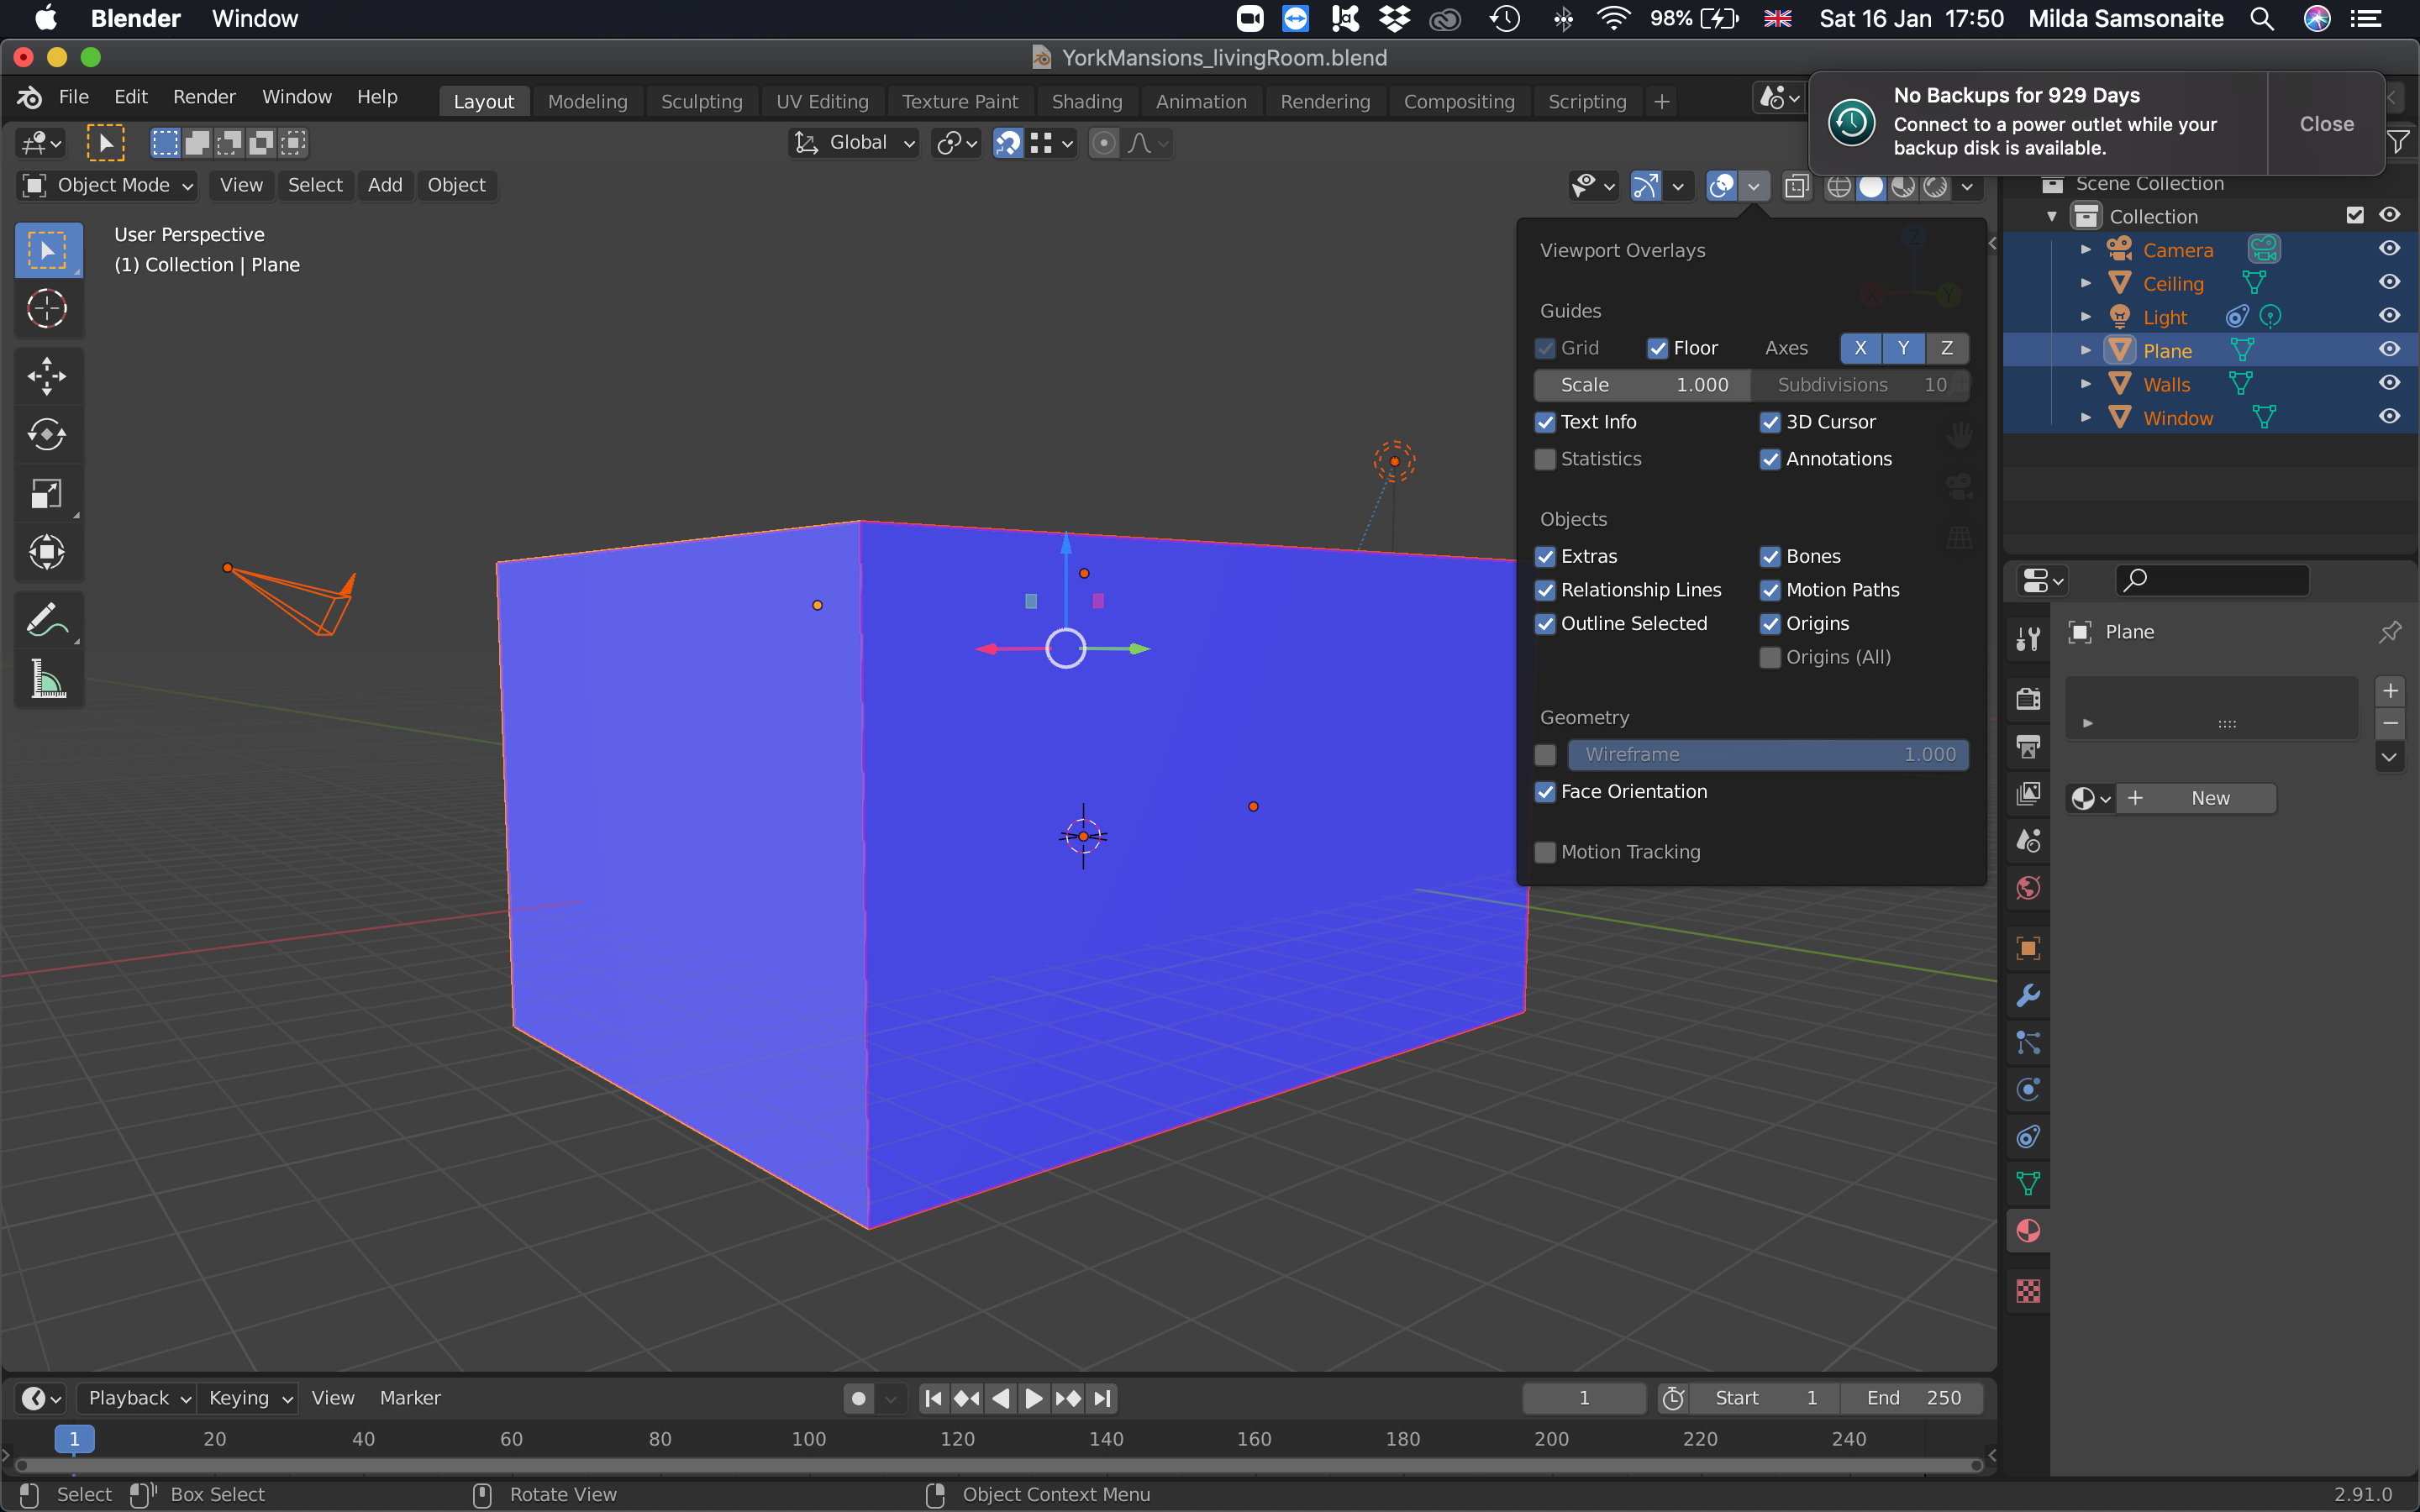Expand the Walls item in outliner
The height and width of the screenshot is (1512, 2420).
pos(2086,384)
